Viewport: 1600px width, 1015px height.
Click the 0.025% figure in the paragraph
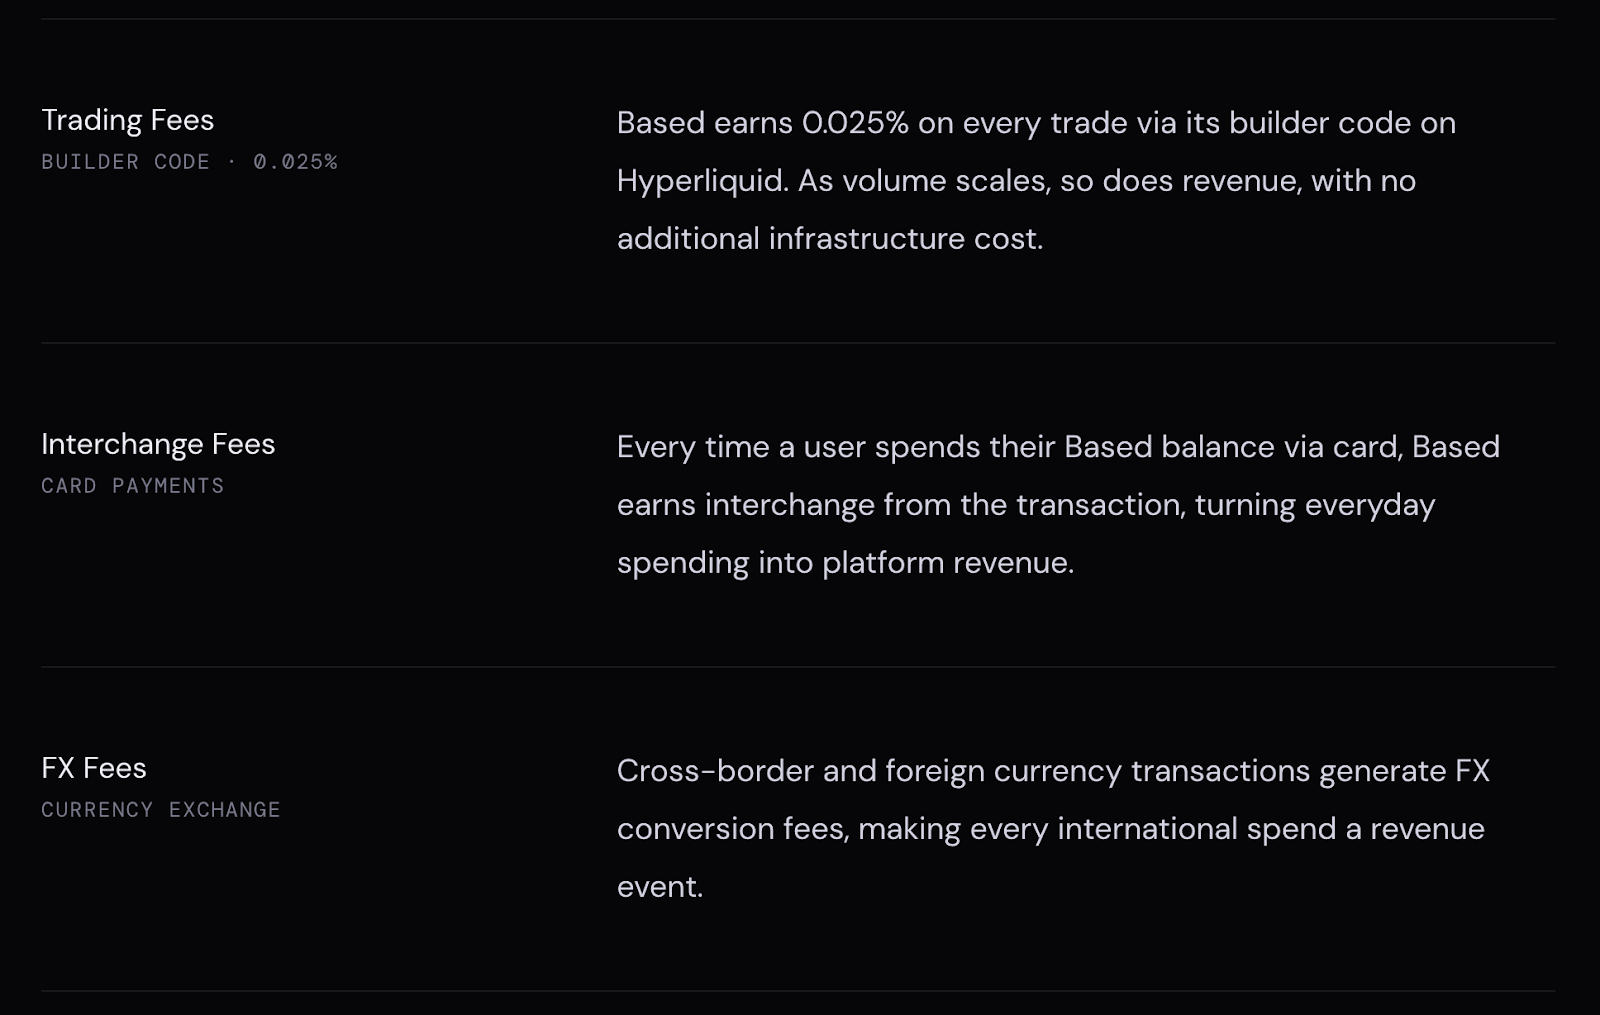click(855, 123)
